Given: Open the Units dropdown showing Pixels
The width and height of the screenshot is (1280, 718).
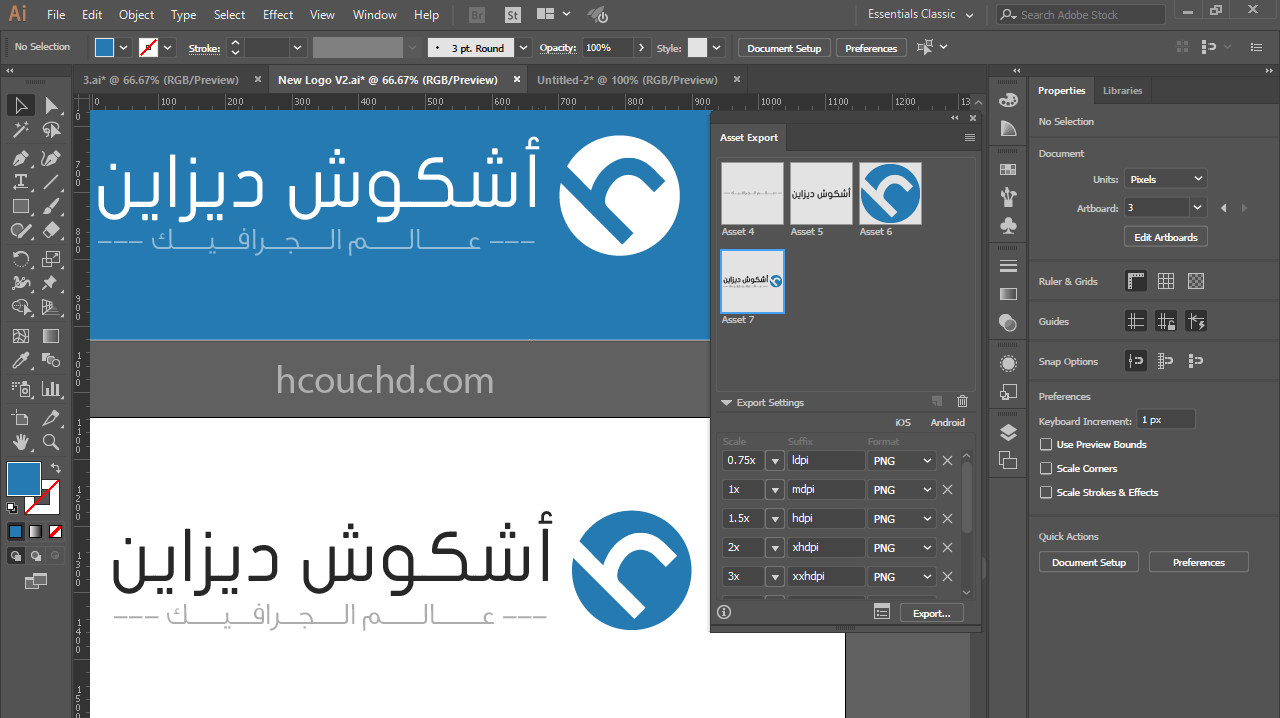Looking at the screenshot, I should 1165,178.
